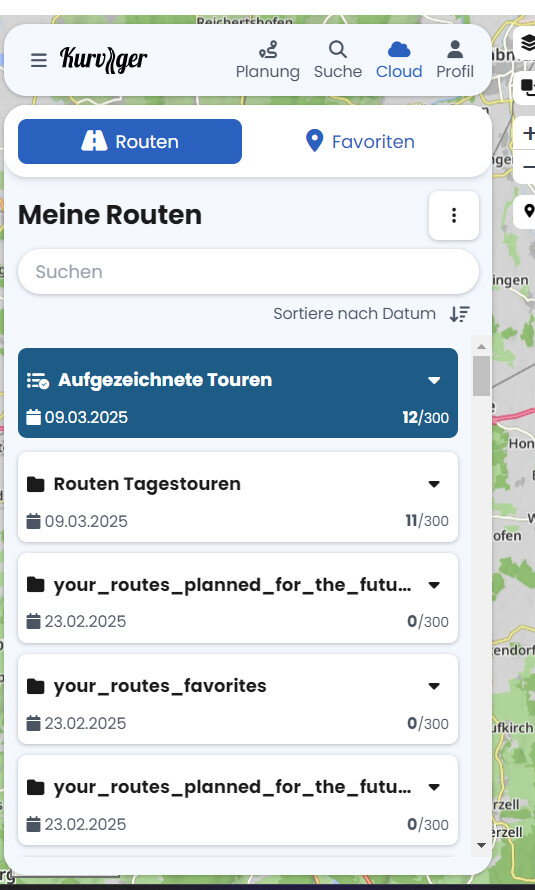Click the route list scrollbar thumb
Screen dimensions: 535x890
482,376
